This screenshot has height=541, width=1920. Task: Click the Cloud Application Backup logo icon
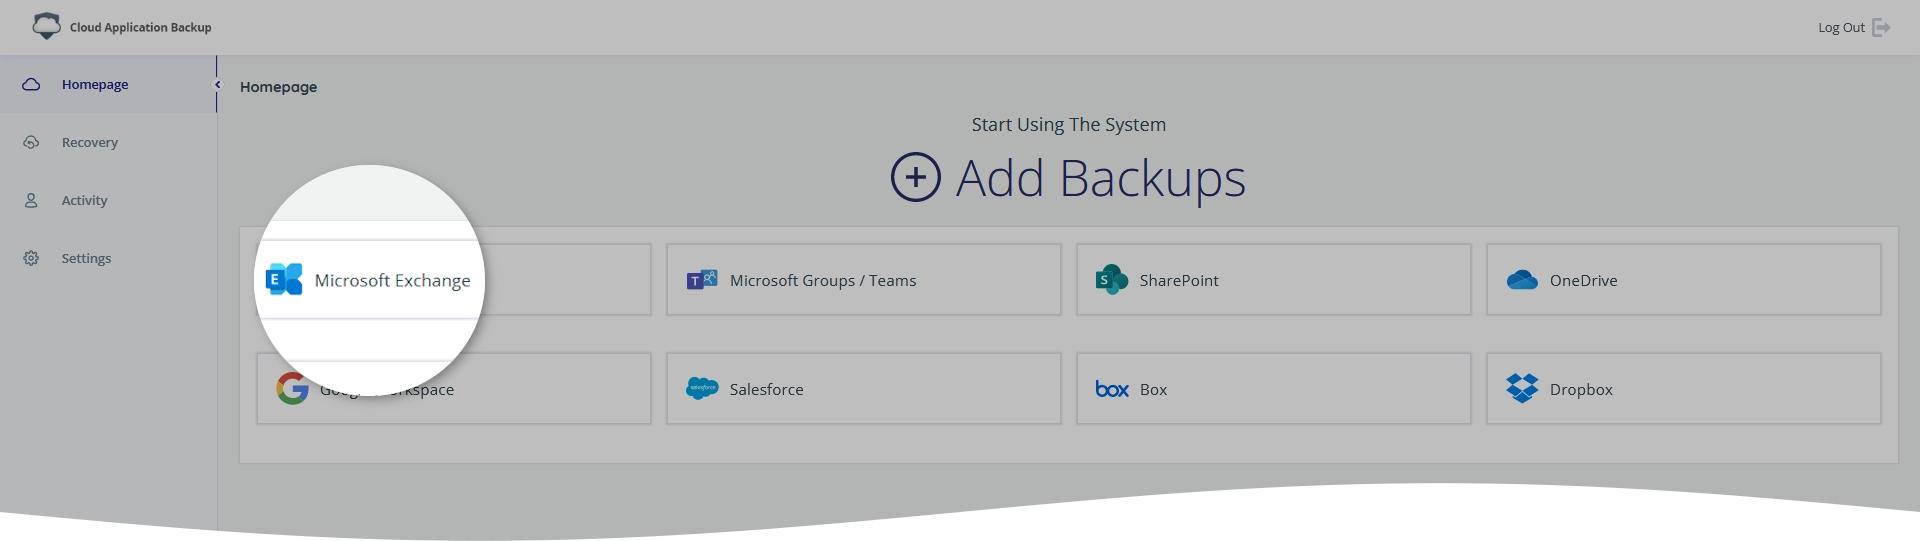coord(46,27)
